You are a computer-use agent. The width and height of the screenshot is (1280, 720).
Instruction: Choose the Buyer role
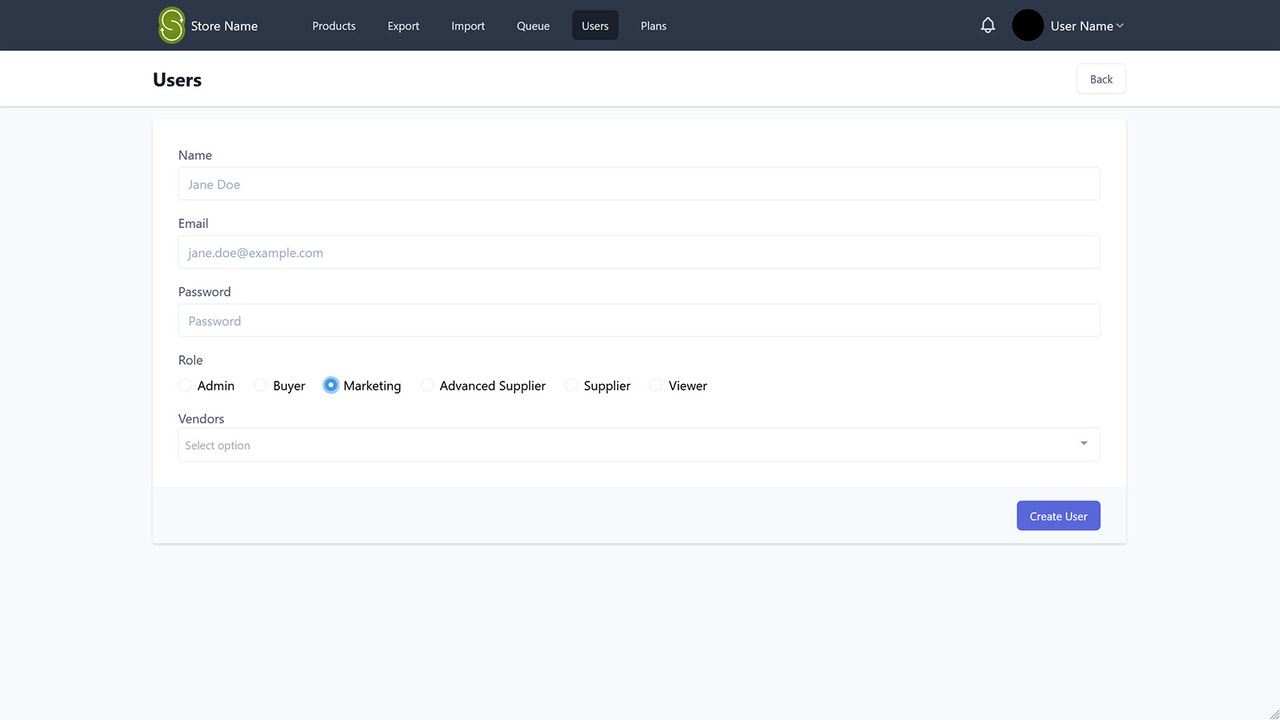[259, 385]
